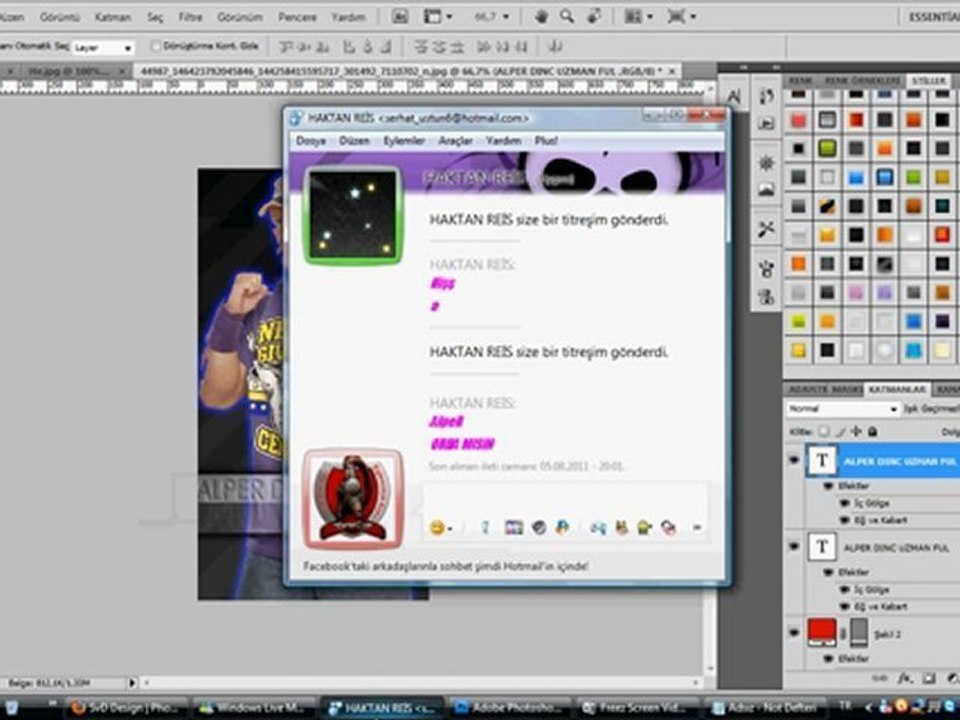Open Firefox SvD Design taskbar item
Screen dimensions: 960x720
(x=125, y=708)
